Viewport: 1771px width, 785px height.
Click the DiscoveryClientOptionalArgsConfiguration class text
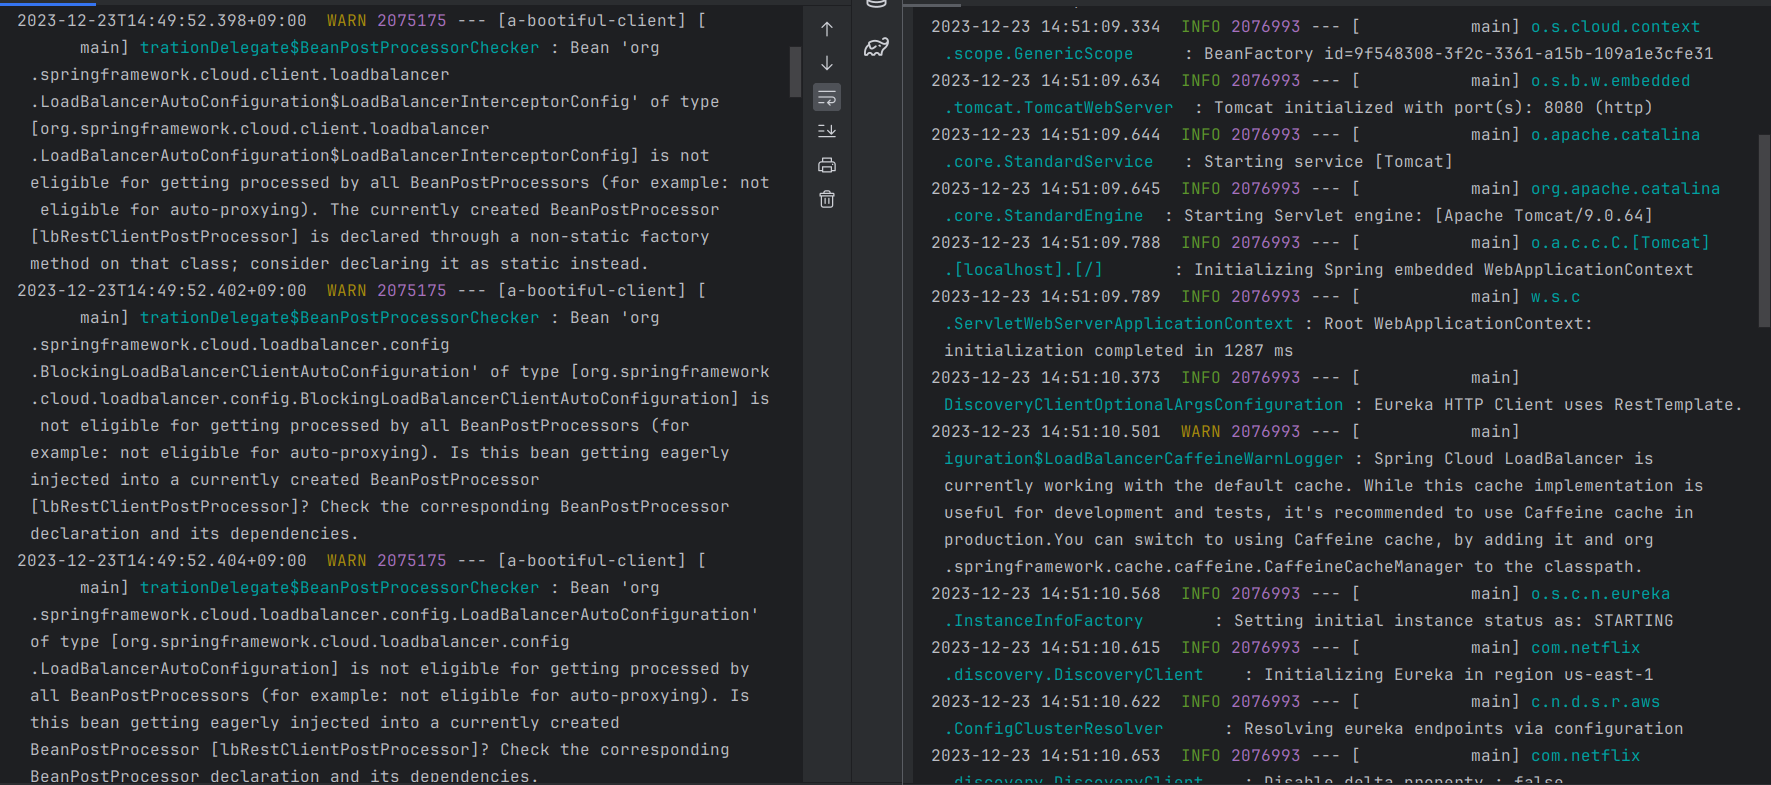tap(1144, 404)
